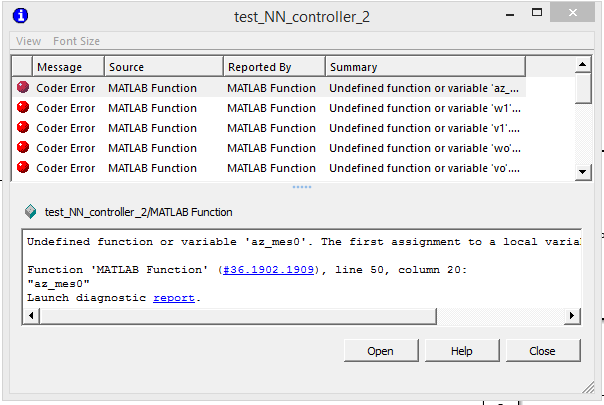Sort by the Message column header

[68, 67]
